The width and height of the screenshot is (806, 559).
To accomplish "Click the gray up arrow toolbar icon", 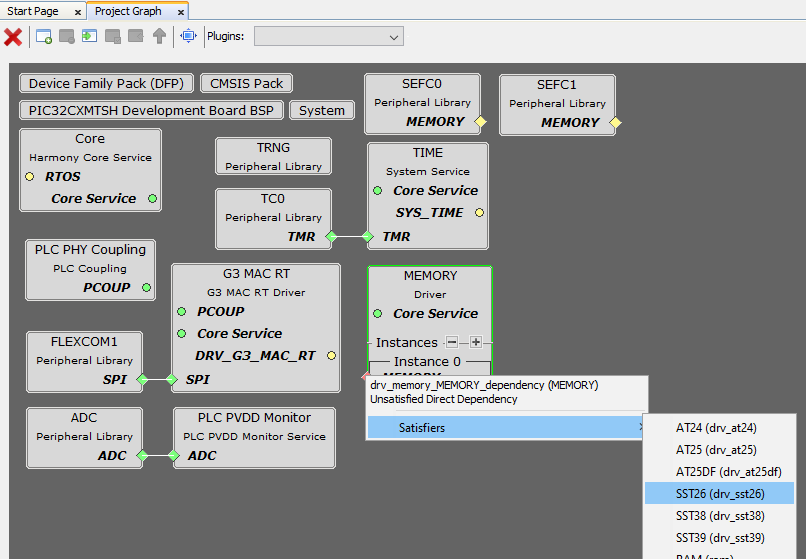I will tap(159, 36).
